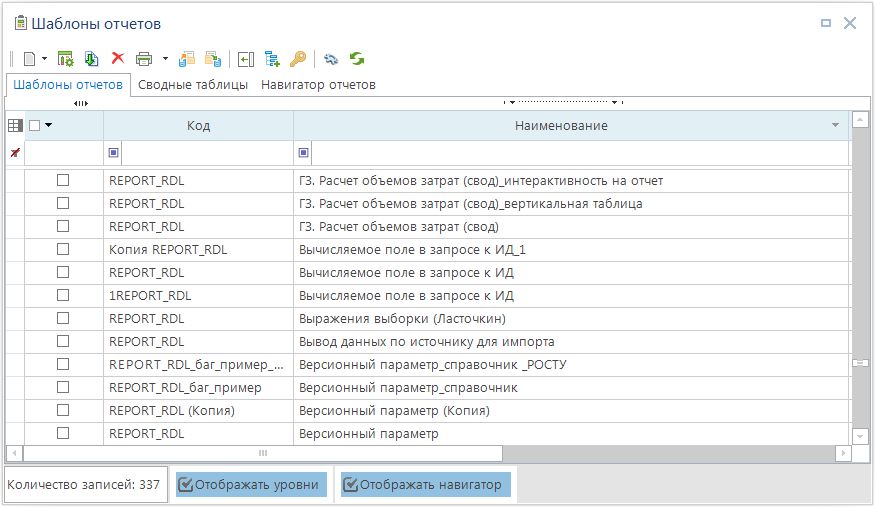Click the green download arrow document icon
The image size is (875, 507).
coord(91,59)
